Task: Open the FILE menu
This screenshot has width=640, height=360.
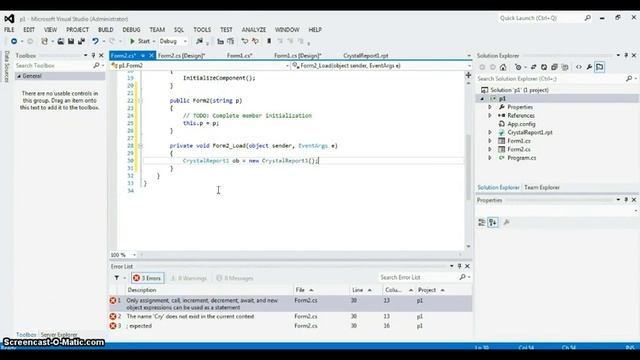Action: tap(9, 30)
